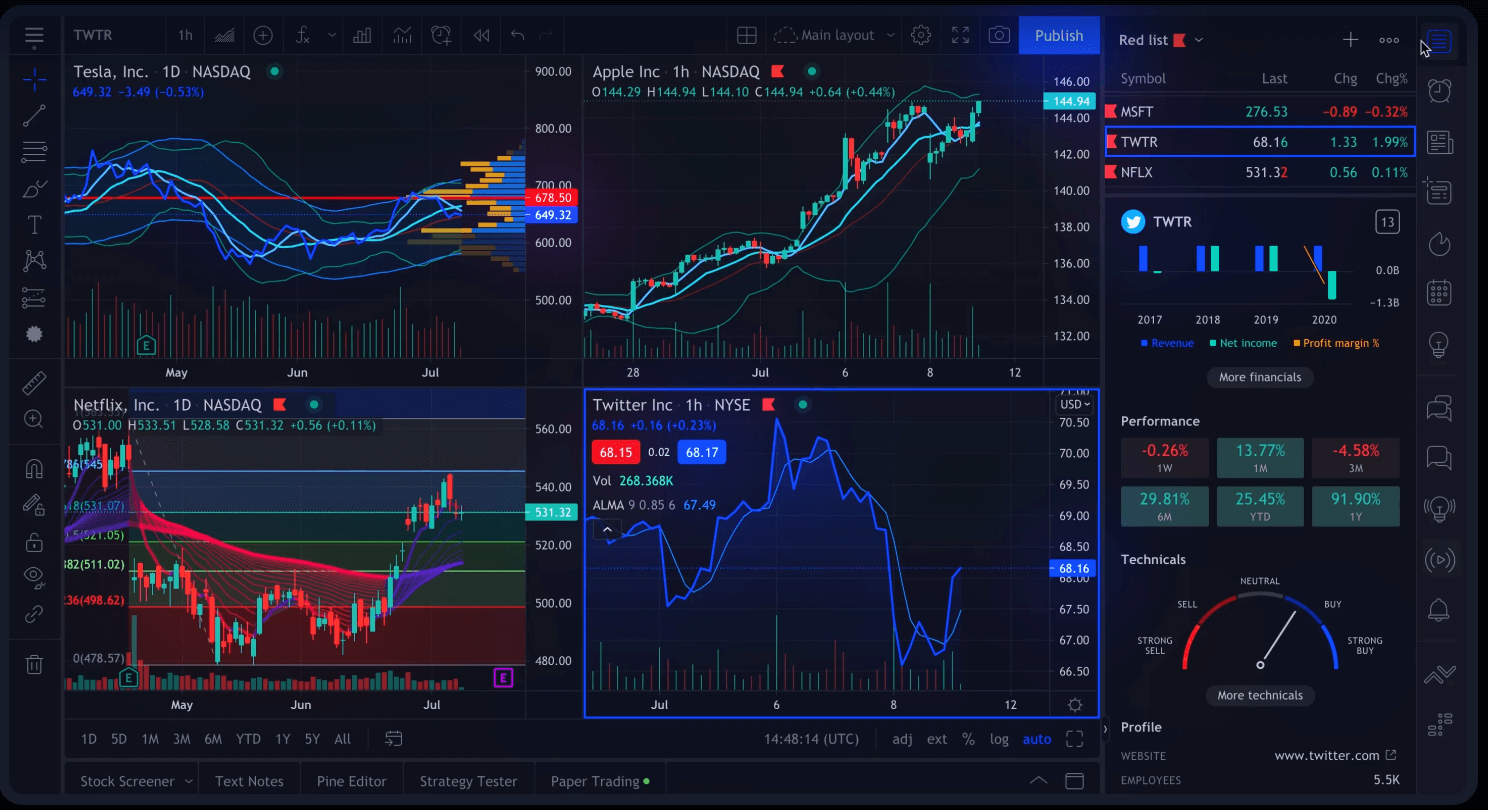The height and width of the screenshot is (810, 1488).
Task: Select the NFLX row in watchlist
Action: click(1260, 172)
